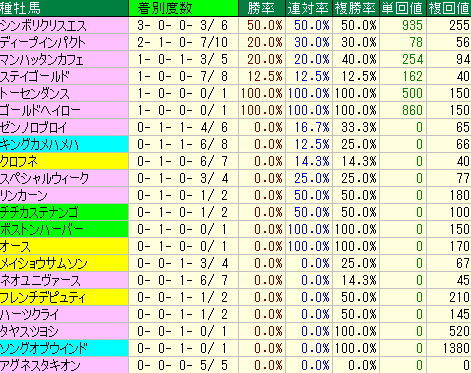
Task: Select the メイショウサムソン sire name
Action: (x=44, y=263)
